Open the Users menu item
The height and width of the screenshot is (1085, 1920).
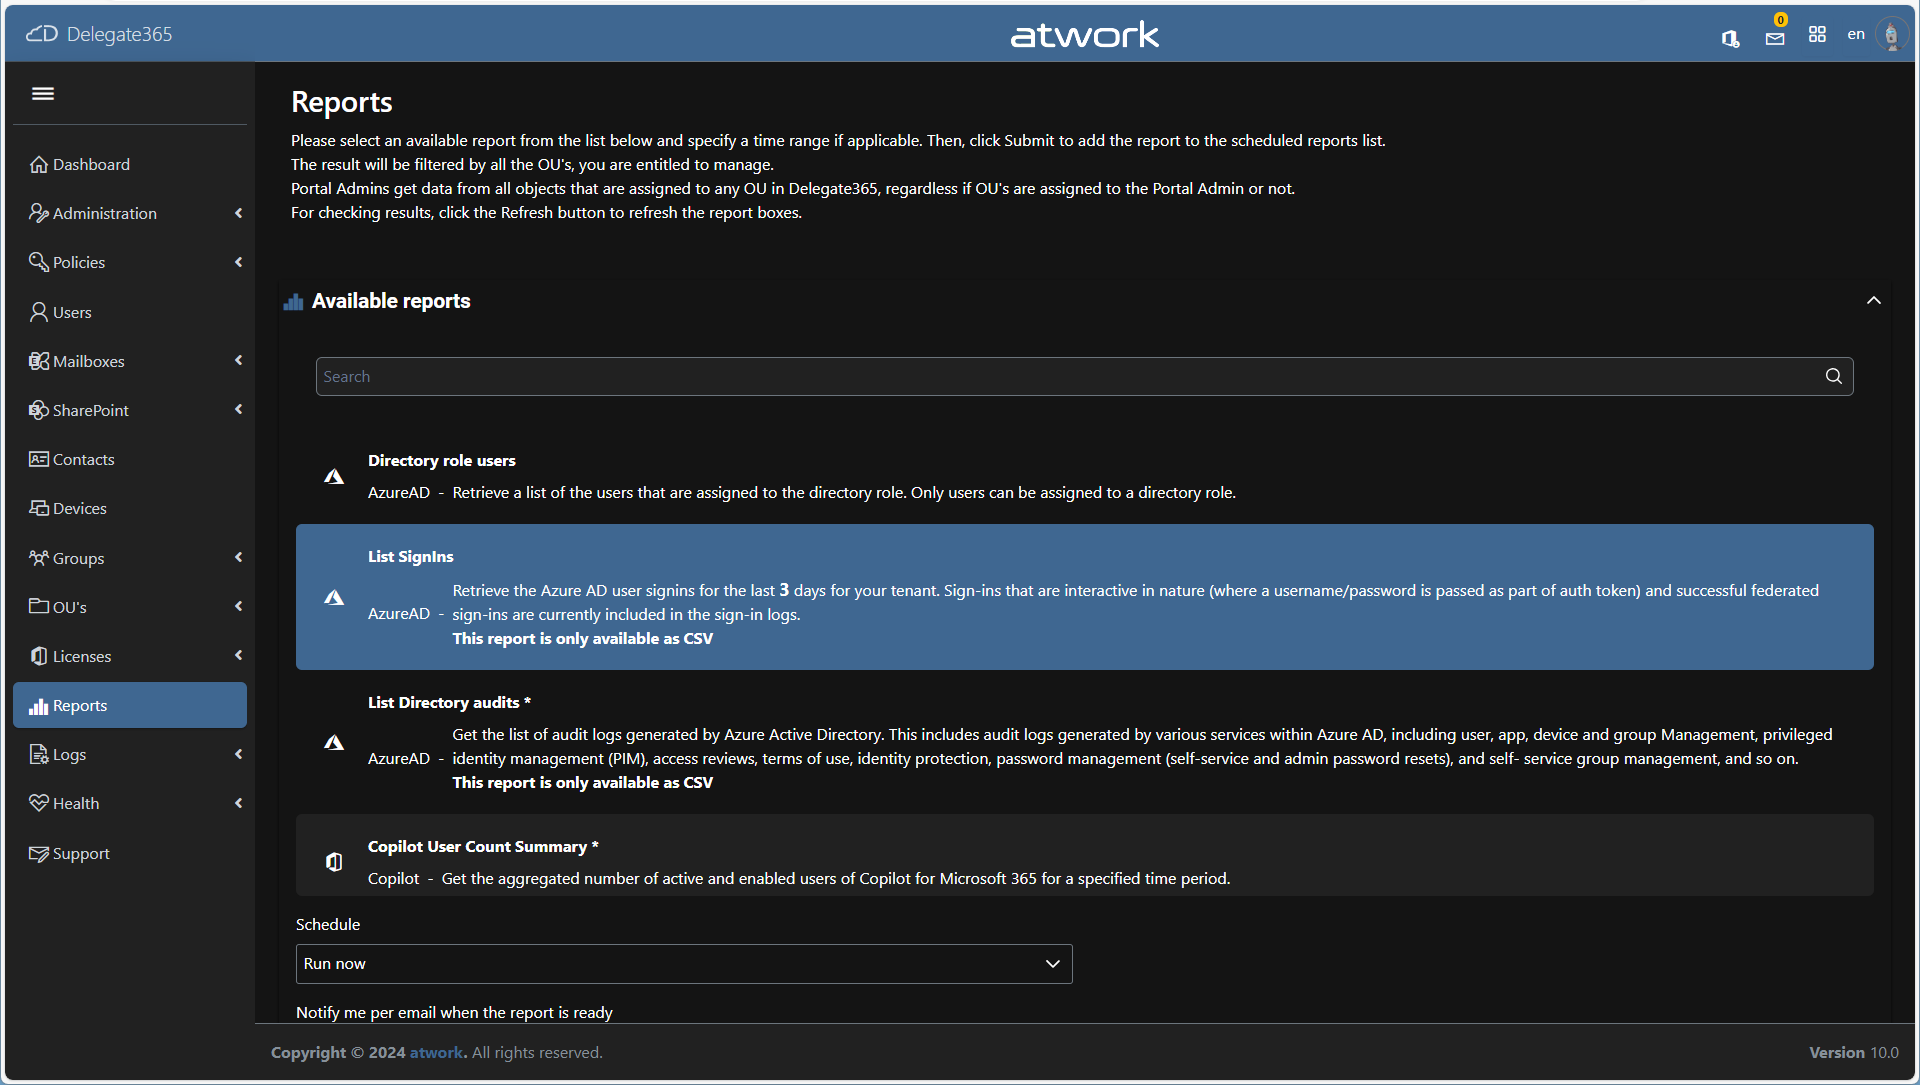tap(130, 312)
